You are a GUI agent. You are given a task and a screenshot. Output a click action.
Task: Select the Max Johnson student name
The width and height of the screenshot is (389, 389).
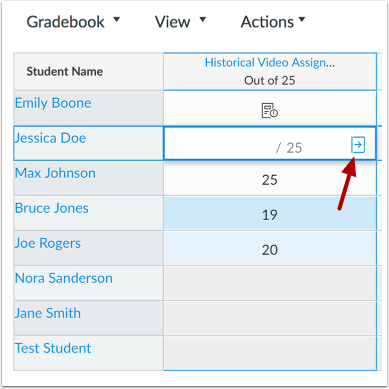(x=55, y=173)
